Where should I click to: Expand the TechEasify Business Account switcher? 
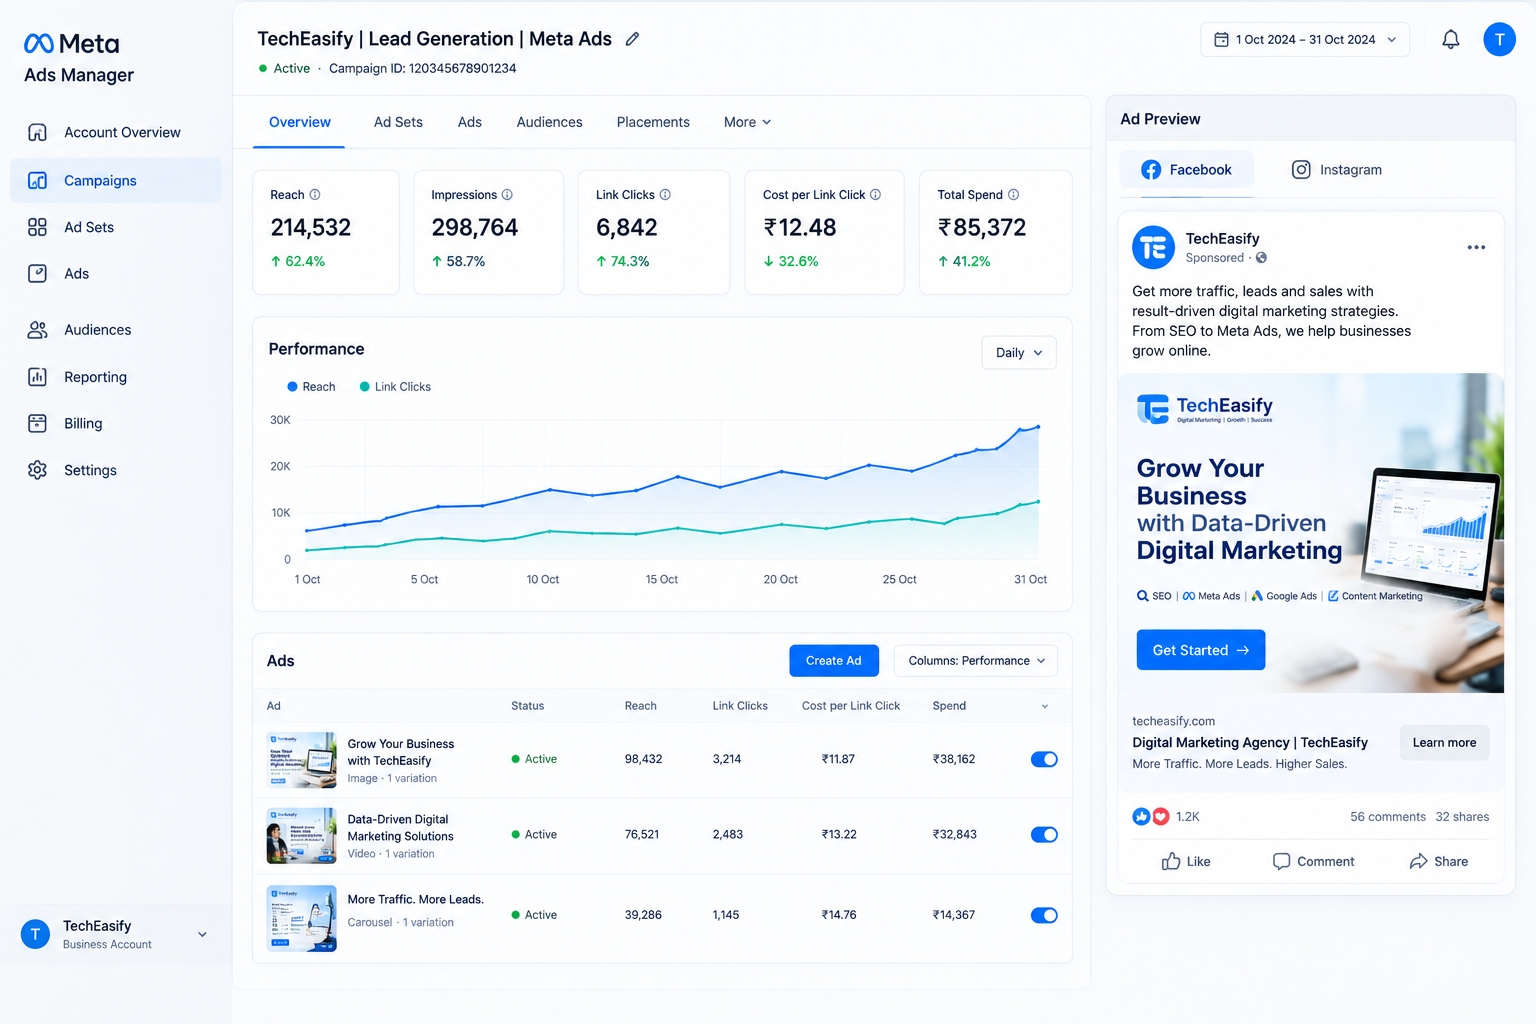(x=203, y=935)
